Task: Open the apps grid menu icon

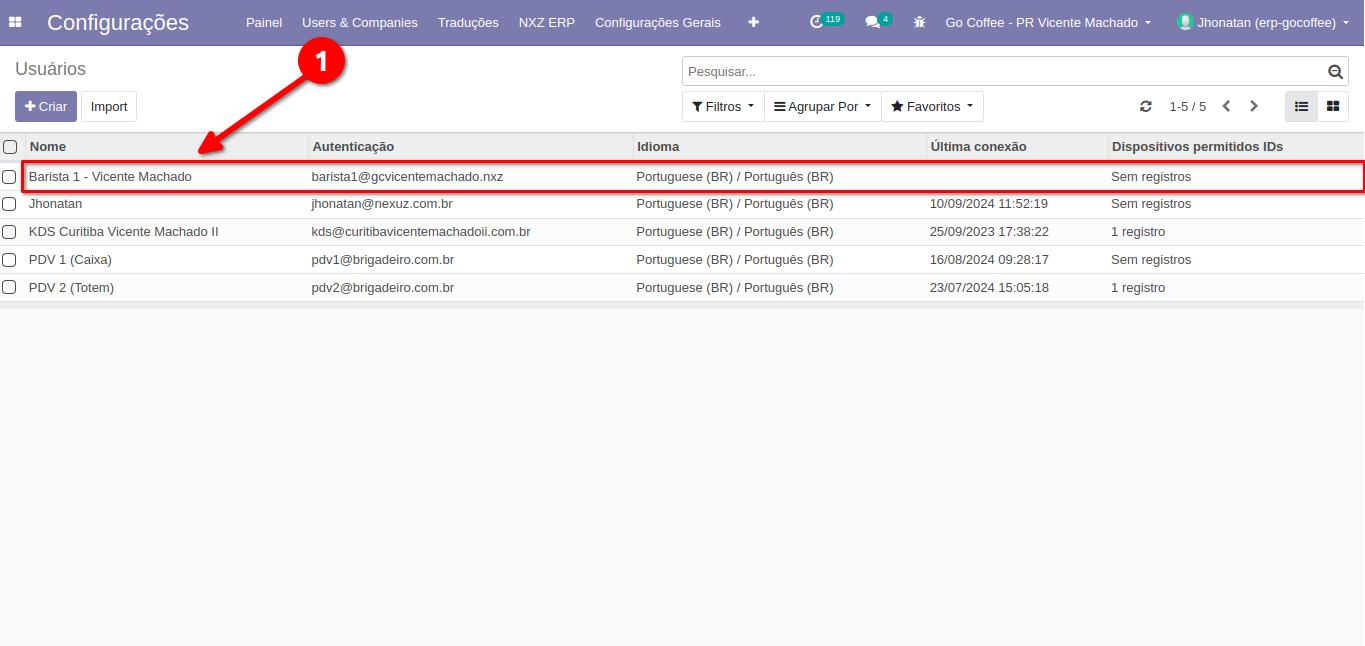Action: coord(15,22)
